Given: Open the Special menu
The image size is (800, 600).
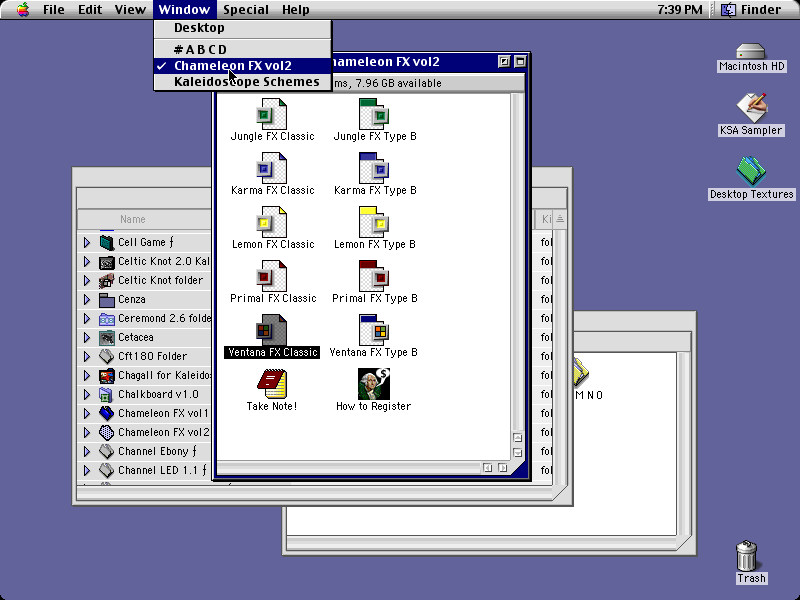Looking at the screenshot, I should pyautogui.click(x=246, y=10).
